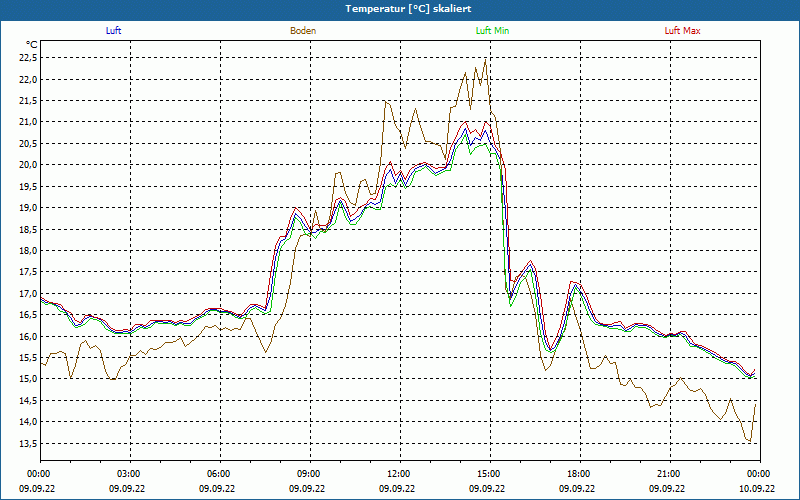Click the 16,0 y-axis value

point(27,336)
